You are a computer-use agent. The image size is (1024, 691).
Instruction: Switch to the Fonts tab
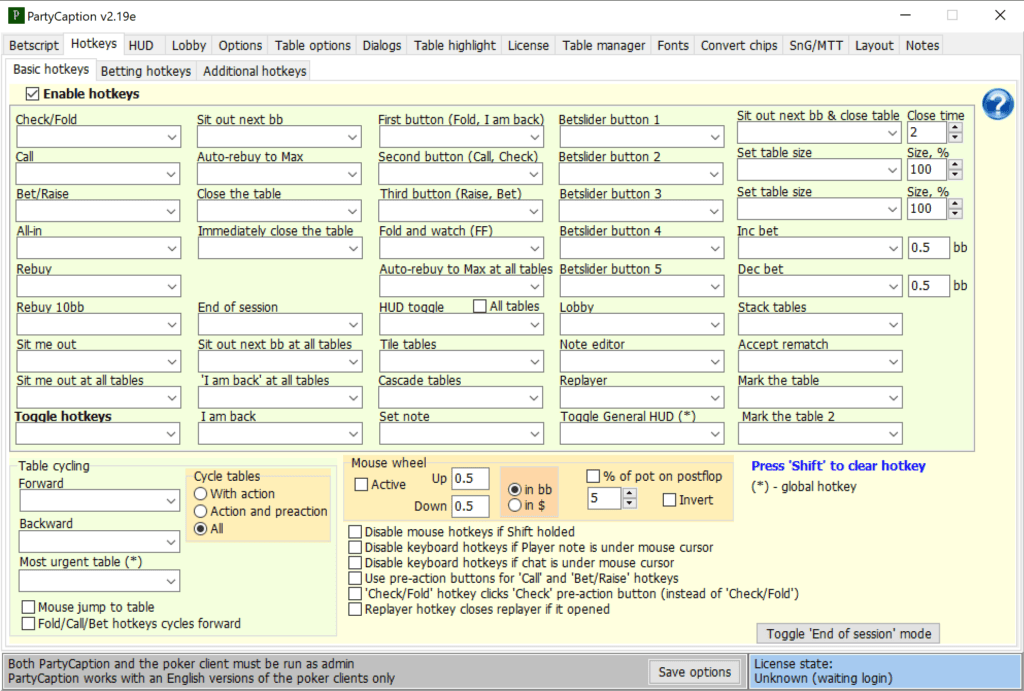tap(673, 46)
